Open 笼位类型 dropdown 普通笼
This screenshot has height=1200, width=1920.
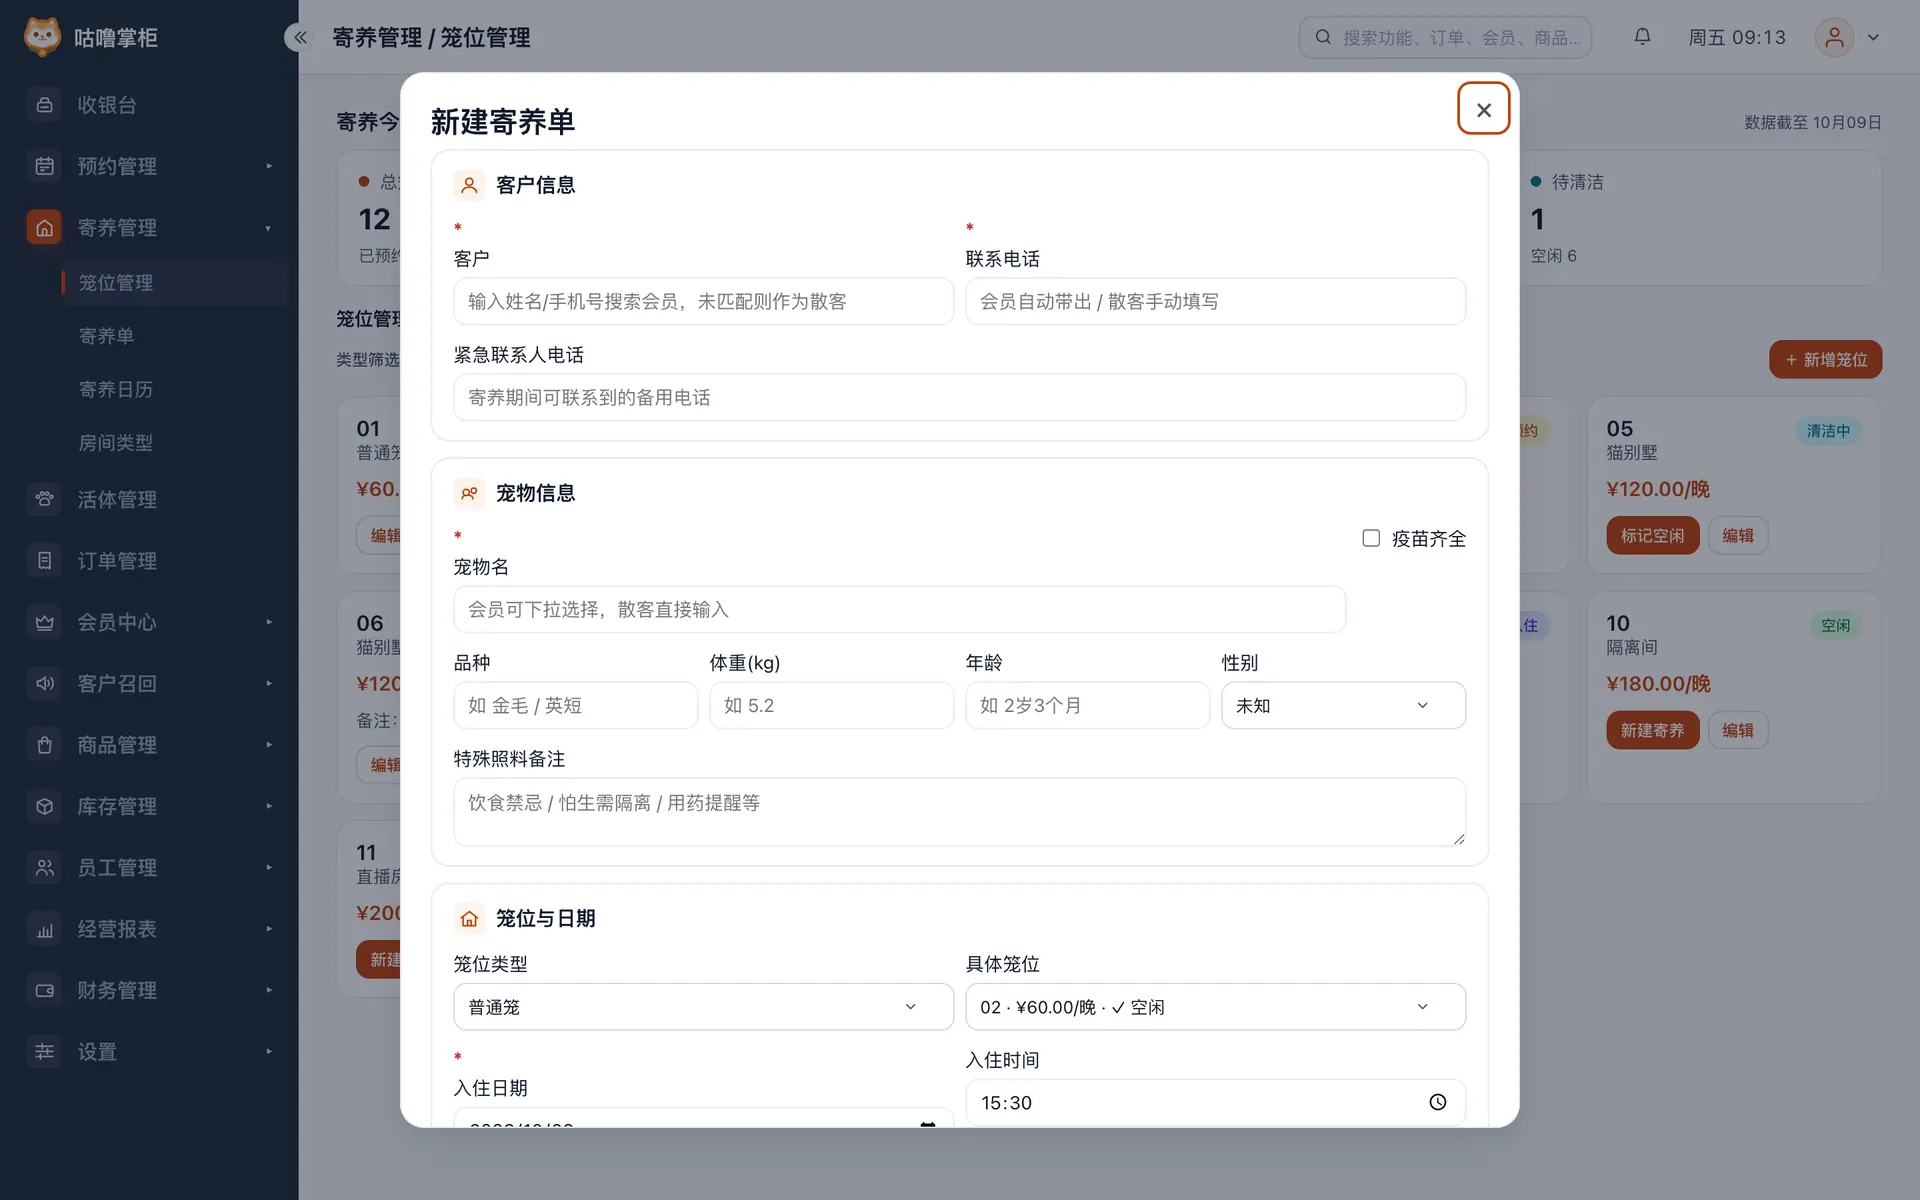pos(703,1007)
